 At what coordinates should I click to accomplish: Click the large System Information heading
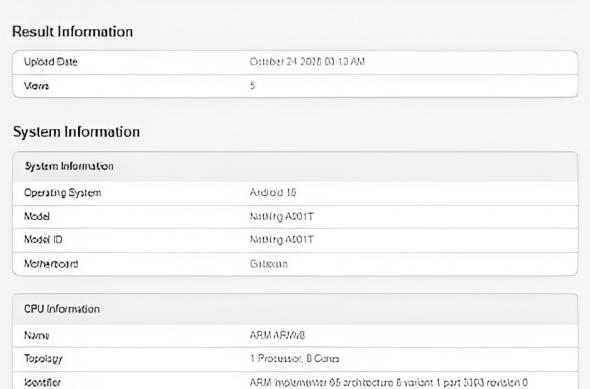tap(76, 132)
